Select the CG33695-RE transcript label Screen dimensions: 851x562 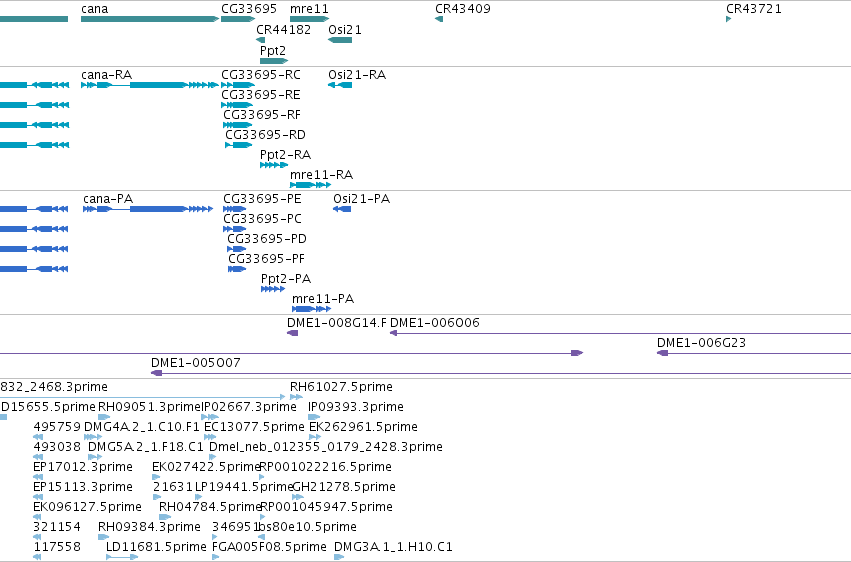tap(261, 94)
